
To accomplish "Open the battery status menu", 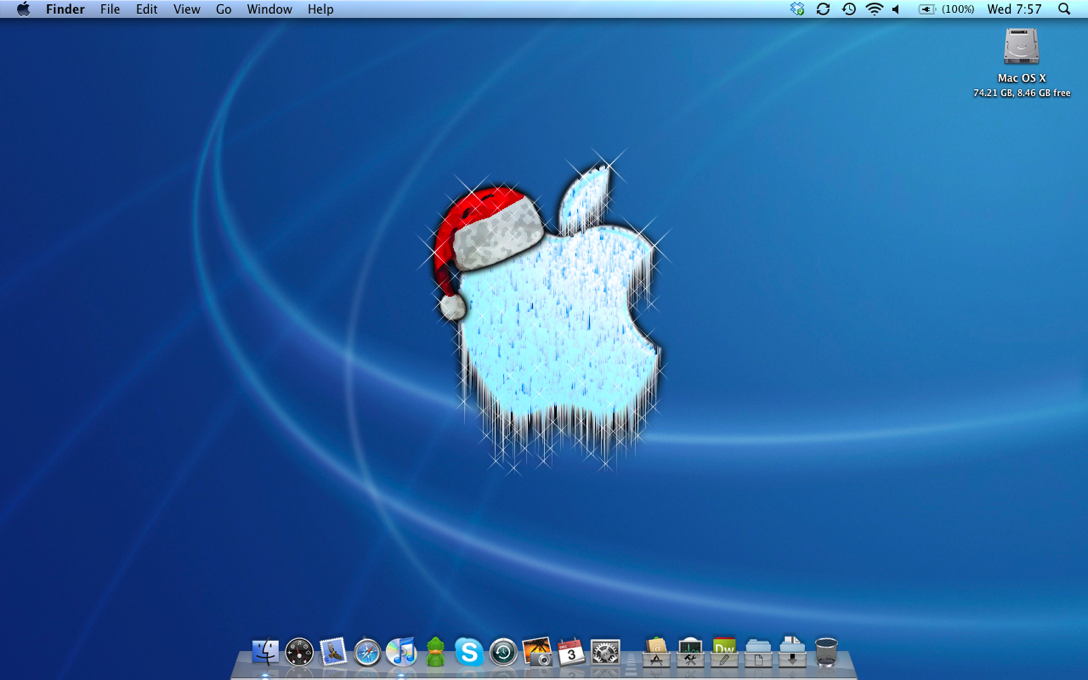I will tap(927, 9).
